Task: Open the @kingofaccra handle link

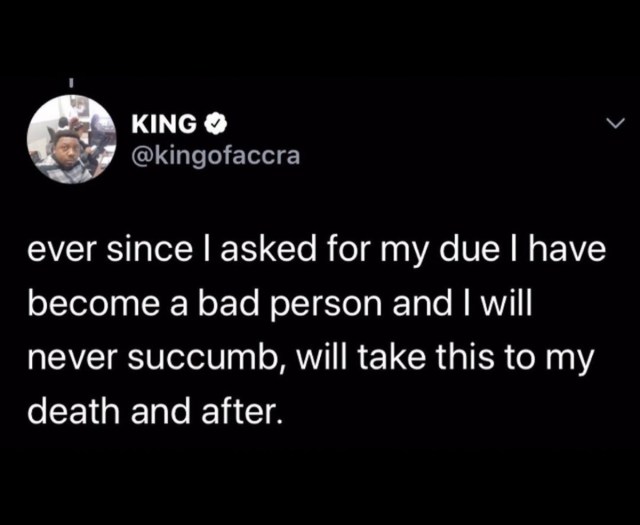Action: [x=216, y=155]
